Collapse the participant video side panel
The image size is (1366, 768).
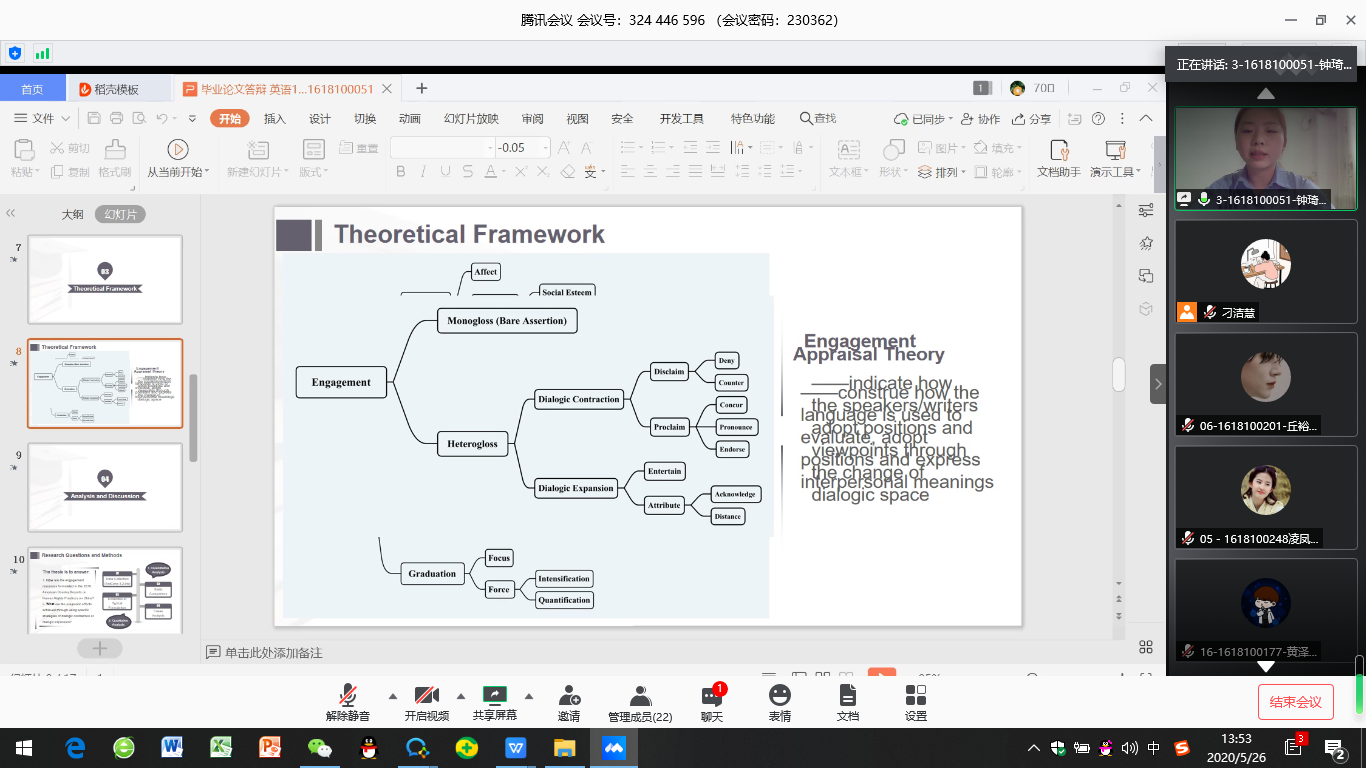[x=1158, y=384]
